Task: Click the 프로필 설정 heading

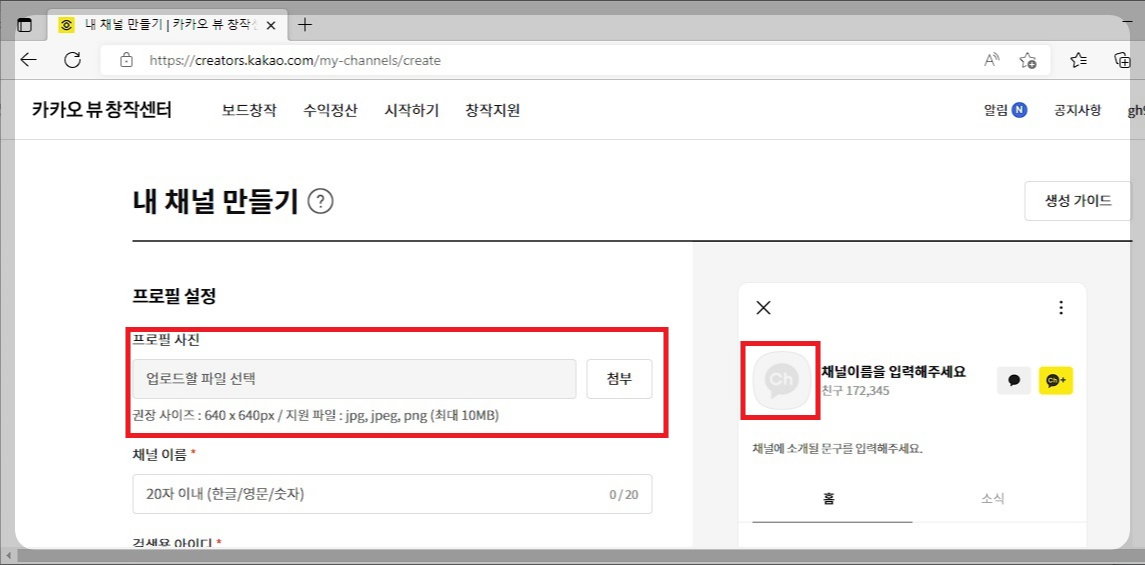Action: coord(175,296)
